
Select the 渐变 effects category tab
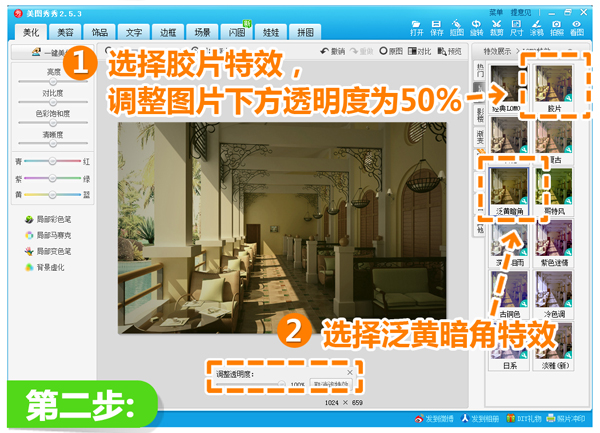coord(480,137)
